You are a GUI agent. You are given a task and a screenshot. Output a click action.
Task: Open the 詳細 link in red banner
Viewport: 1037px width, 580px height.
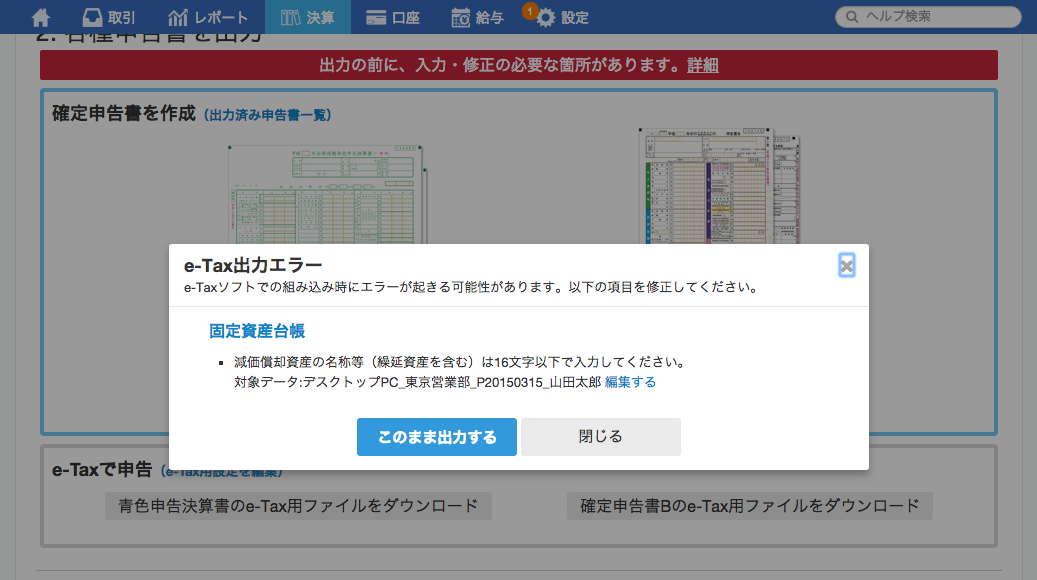point(702,65)
